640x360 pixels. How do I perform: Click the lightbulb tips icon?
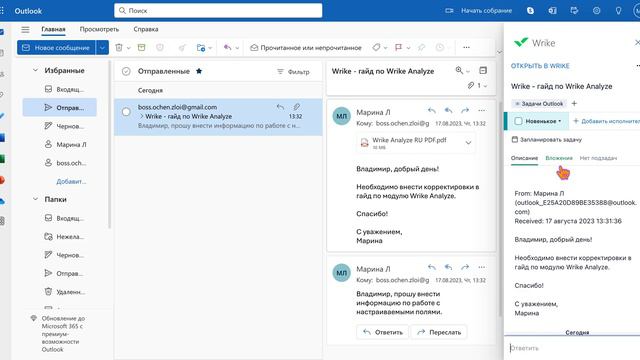[x=618, y=11]
